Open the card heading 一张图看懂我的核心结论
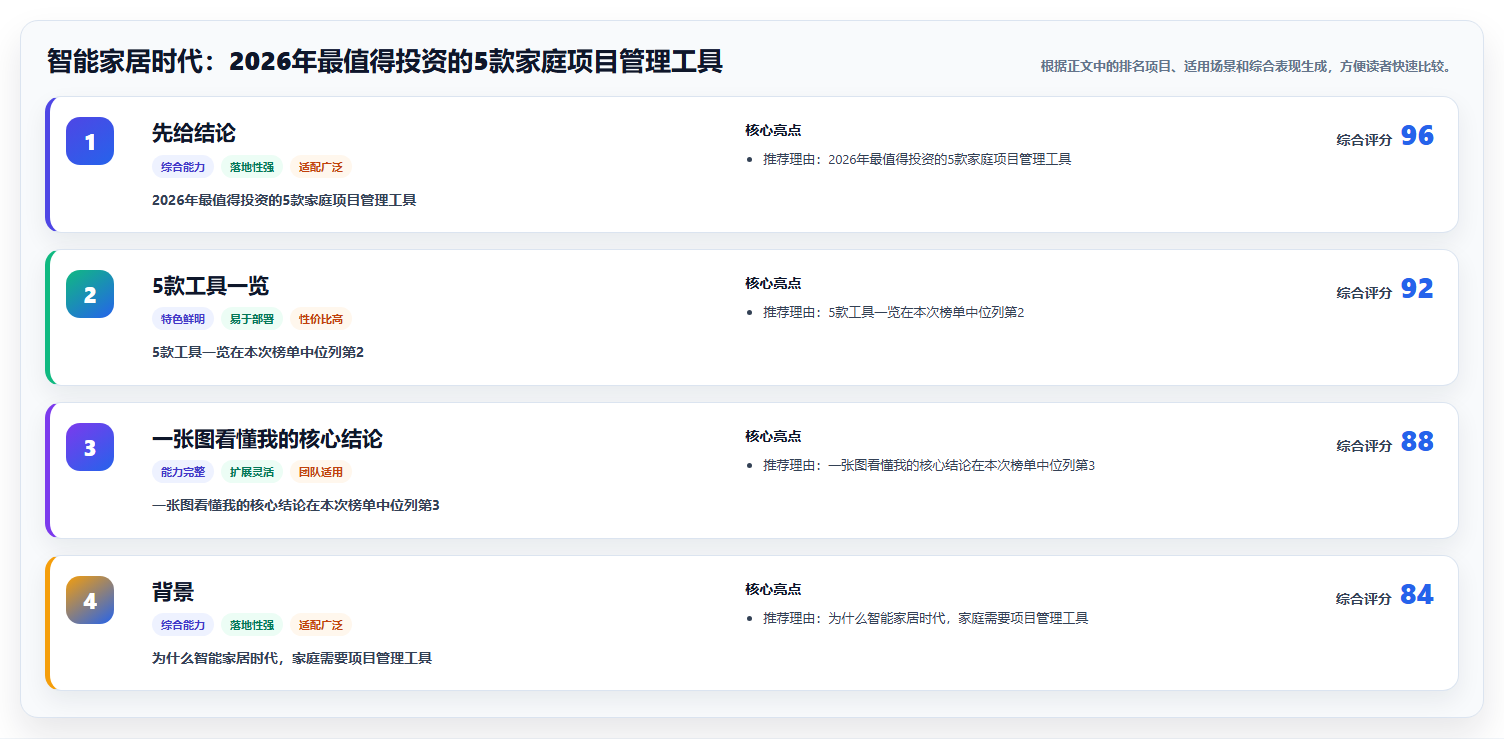This screenshot has height=739, width=1504. [x=267, y=439]
